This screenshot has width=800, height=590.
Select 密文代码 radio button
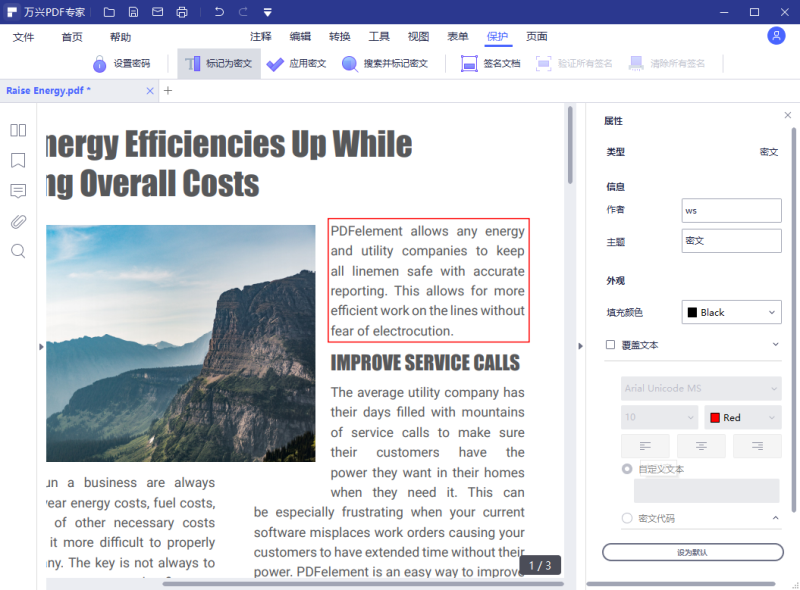[x=627, y=518]
